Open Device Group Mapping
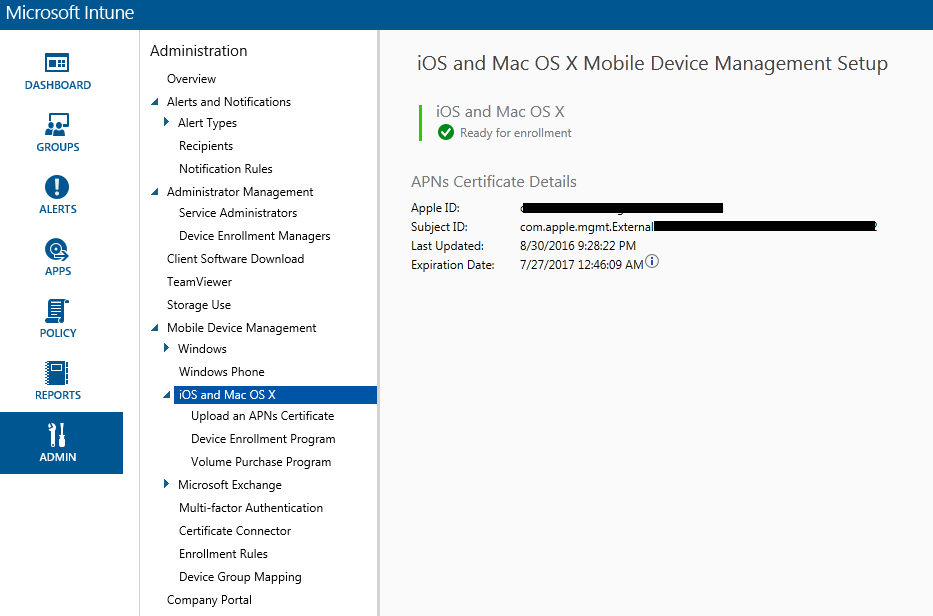This screenshot has height=616, width=933. coord(240,577)
